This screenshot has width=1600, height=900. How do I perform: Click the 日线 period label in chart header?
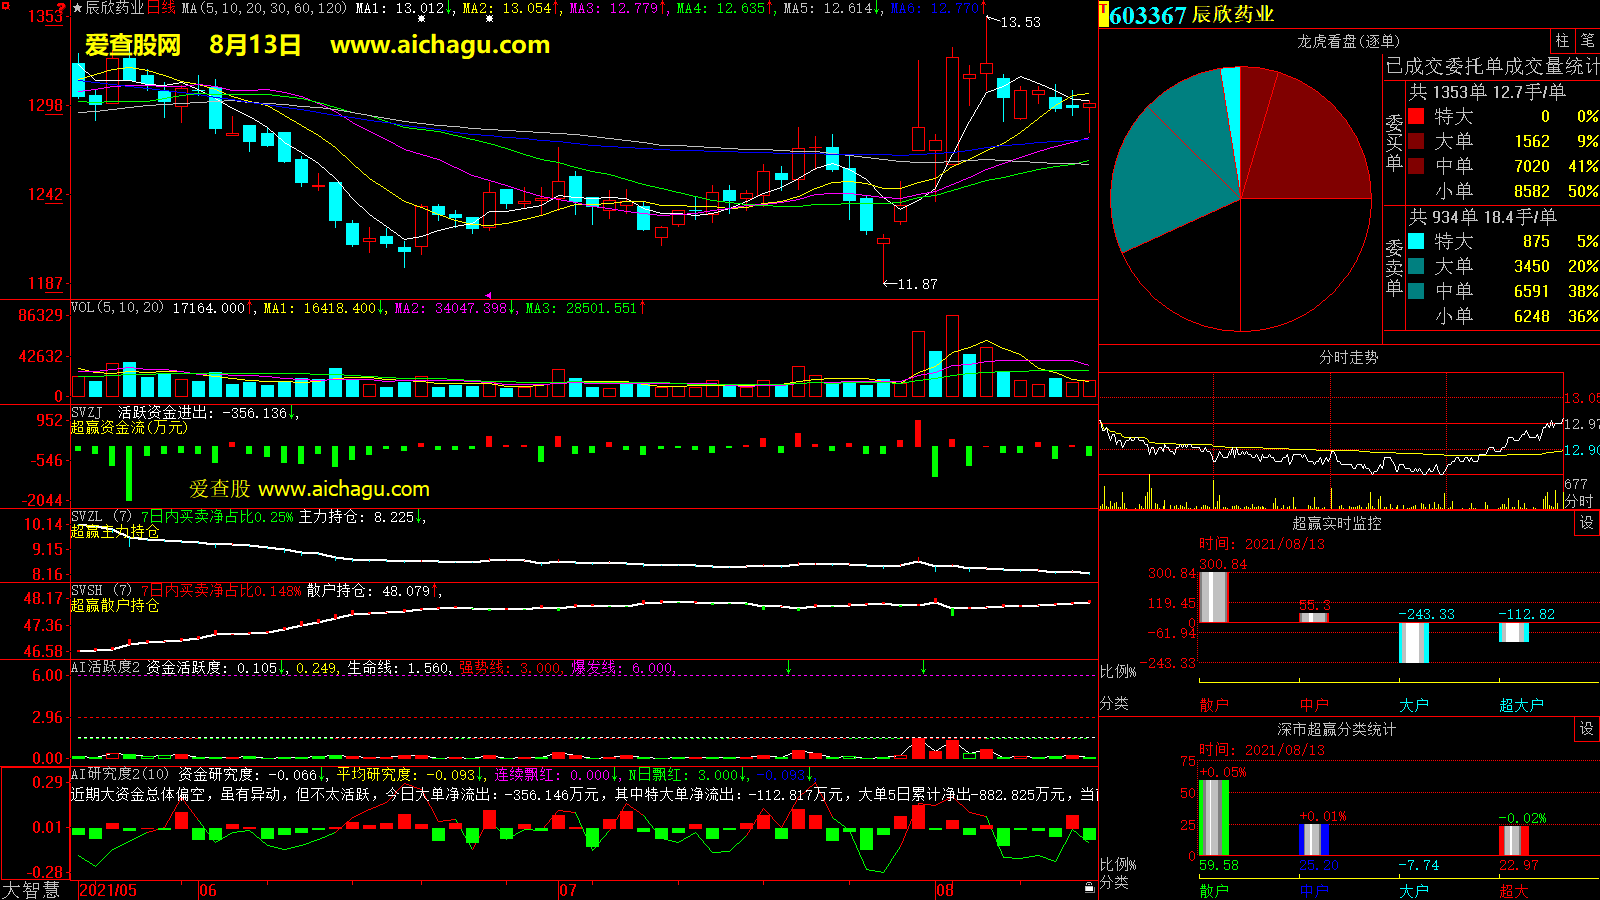(161, 8)
